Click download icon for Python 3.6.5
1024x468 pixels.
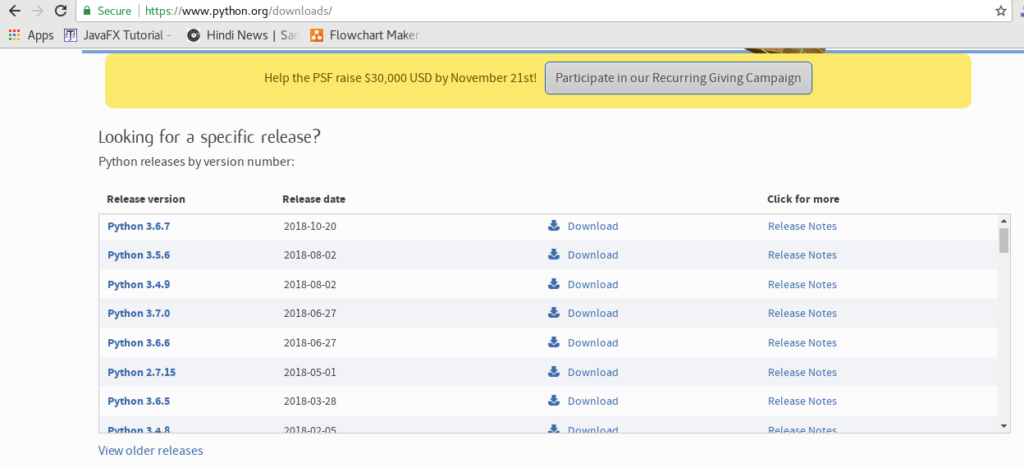point(554,401)
